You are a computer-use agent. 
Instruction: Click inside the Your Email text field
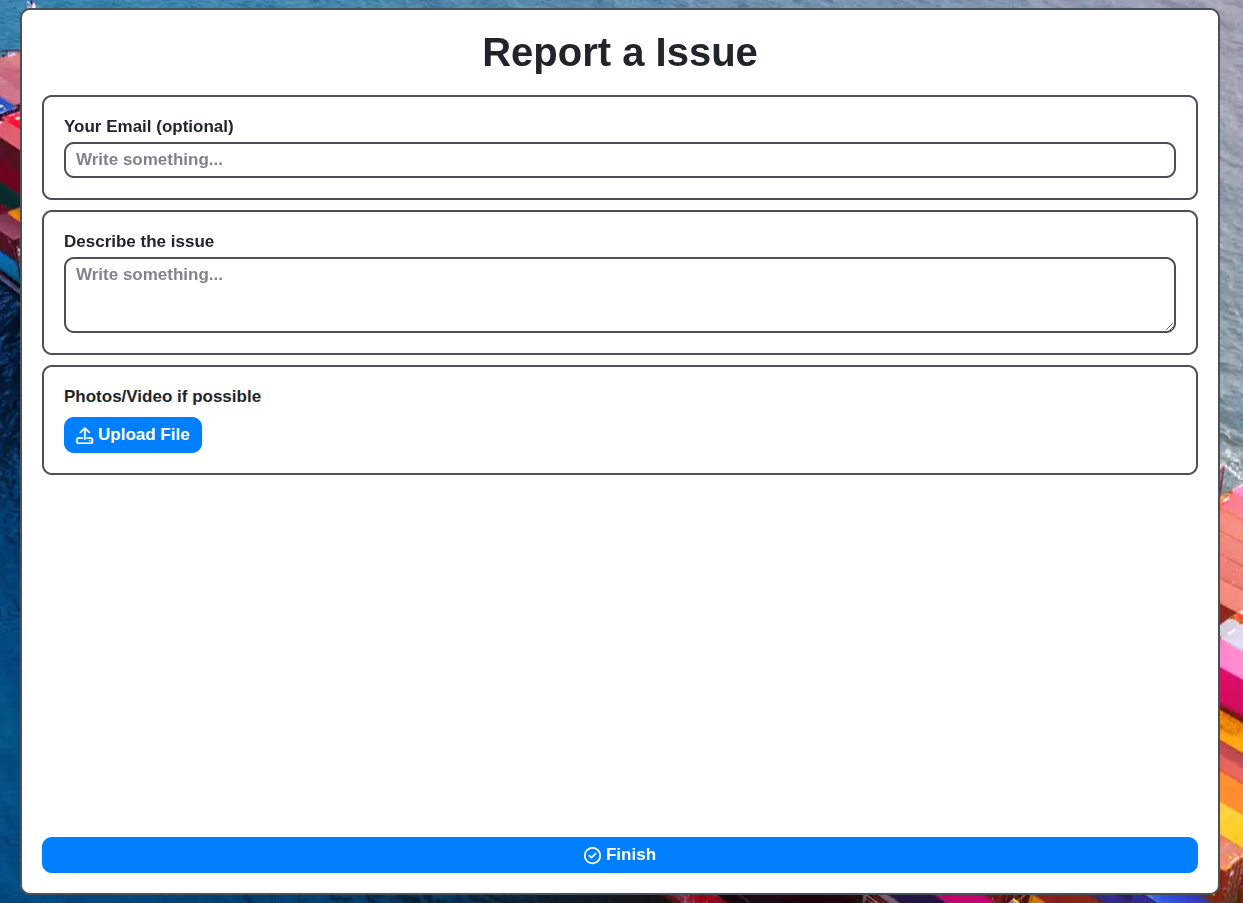coord(619,159)
